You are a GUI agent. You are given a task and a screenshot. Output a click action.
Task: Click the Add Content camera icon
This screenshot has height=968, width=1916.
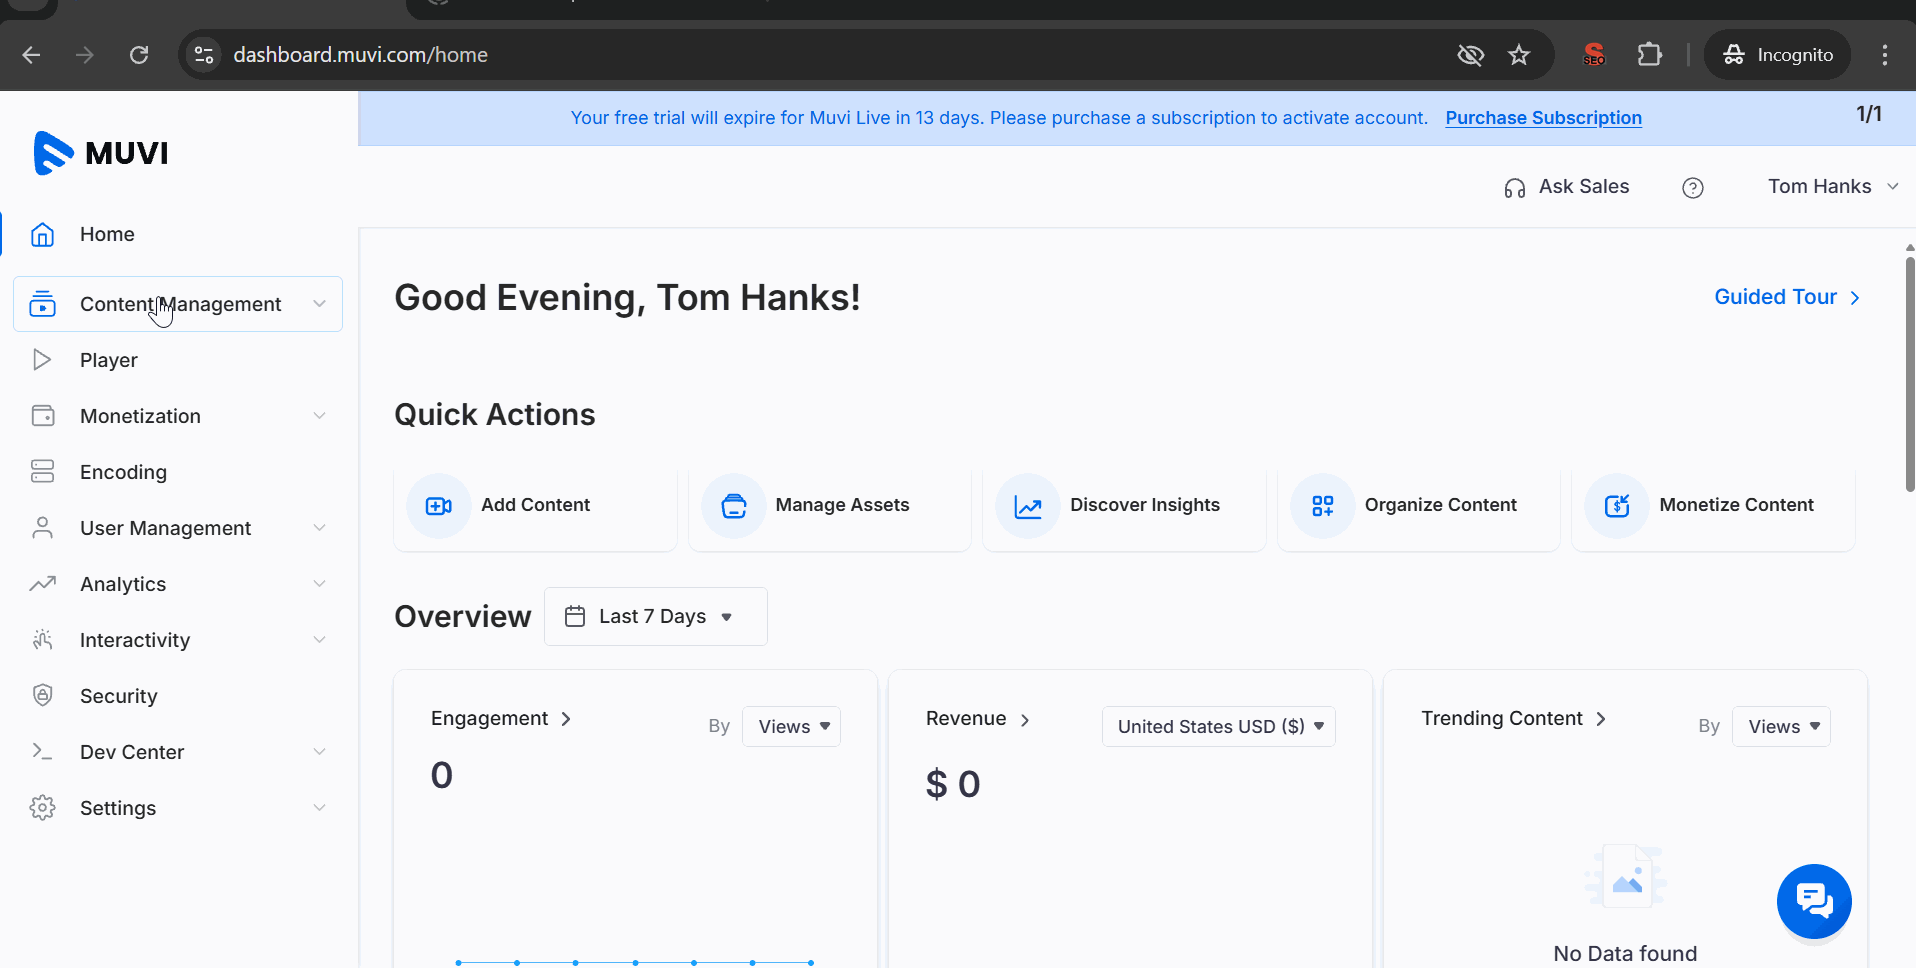coord(438,506)
